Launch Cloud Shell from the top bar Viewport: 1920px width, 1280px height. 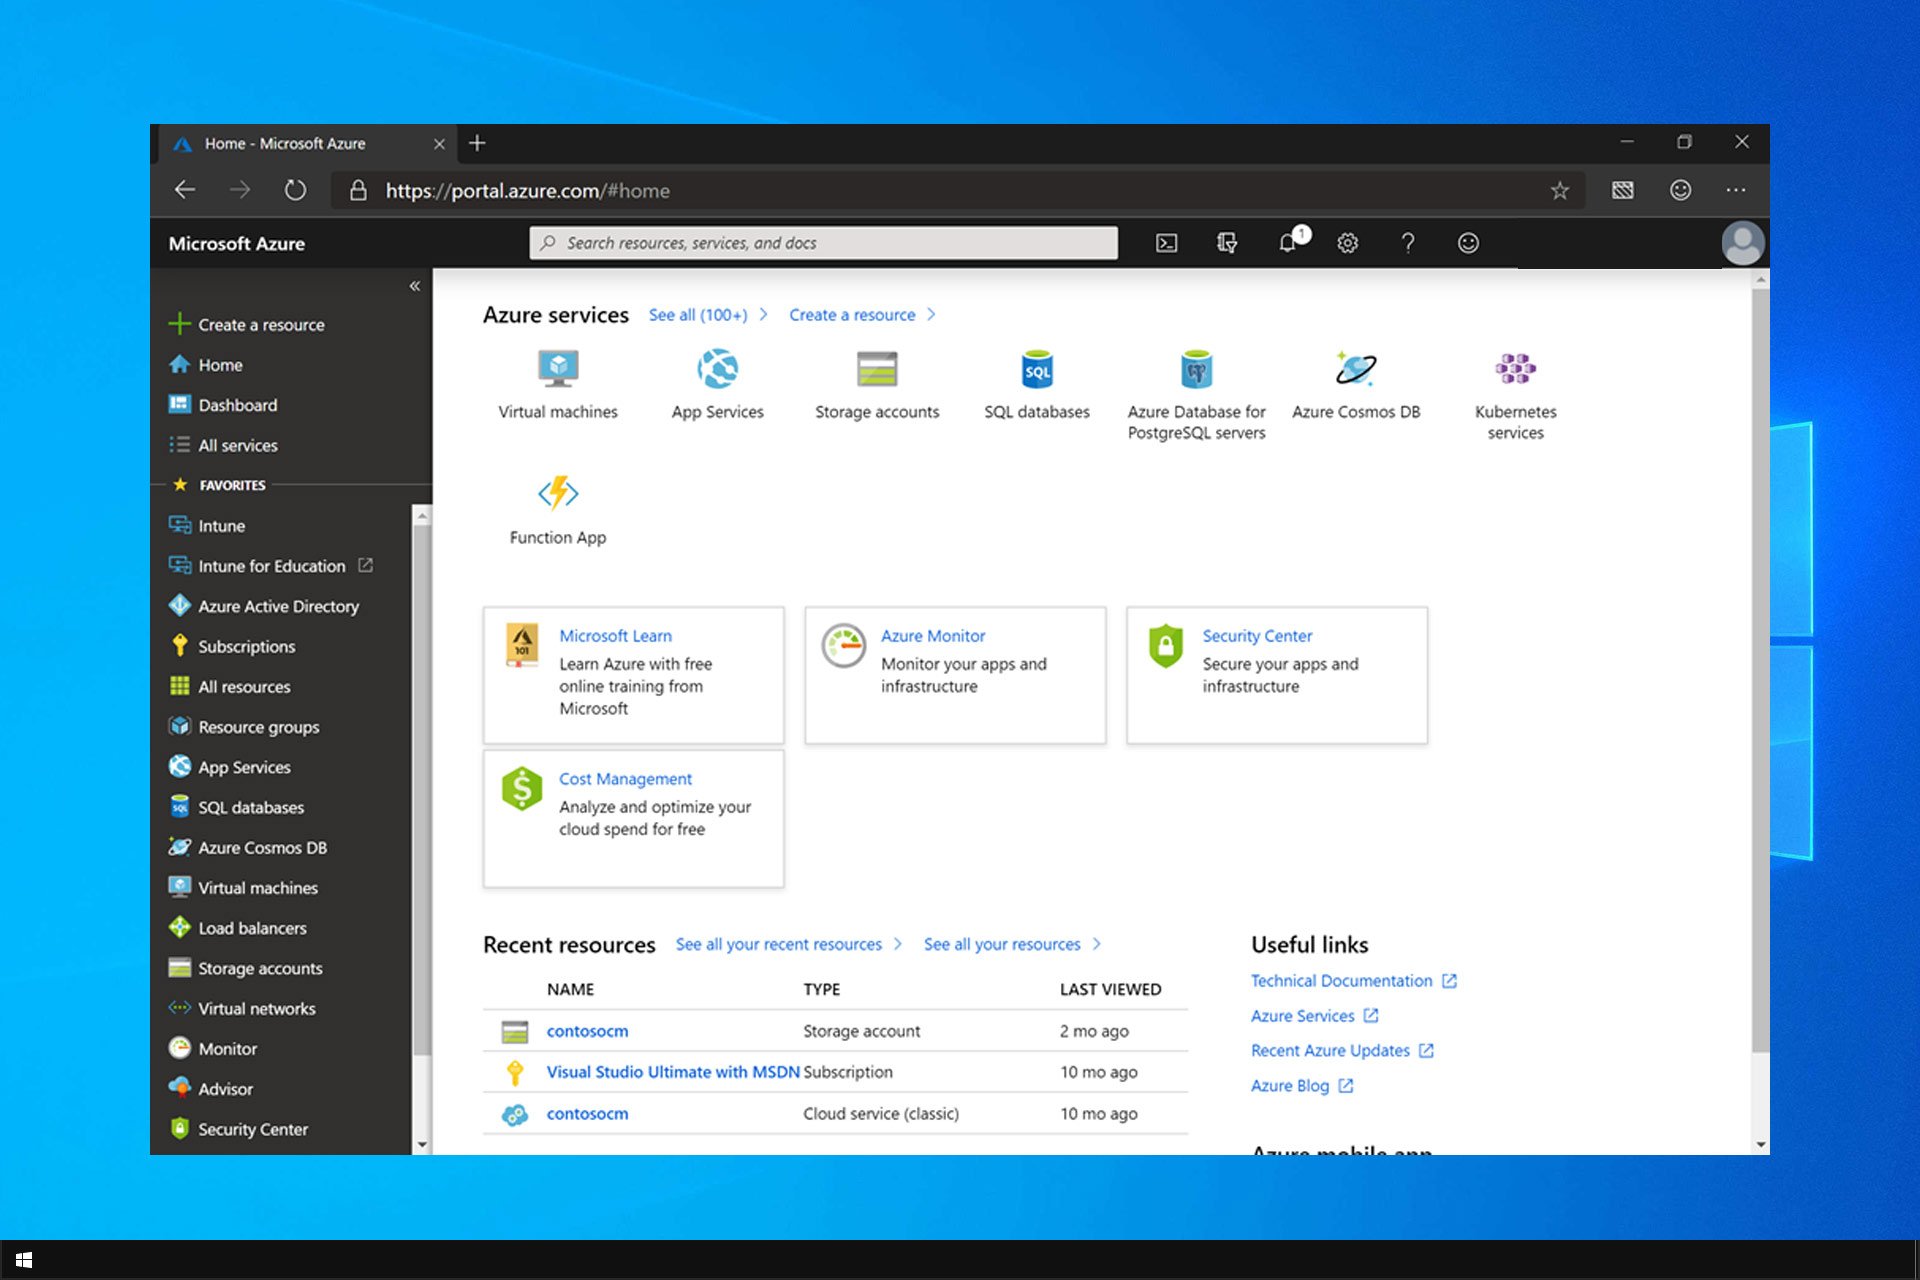1166,243
